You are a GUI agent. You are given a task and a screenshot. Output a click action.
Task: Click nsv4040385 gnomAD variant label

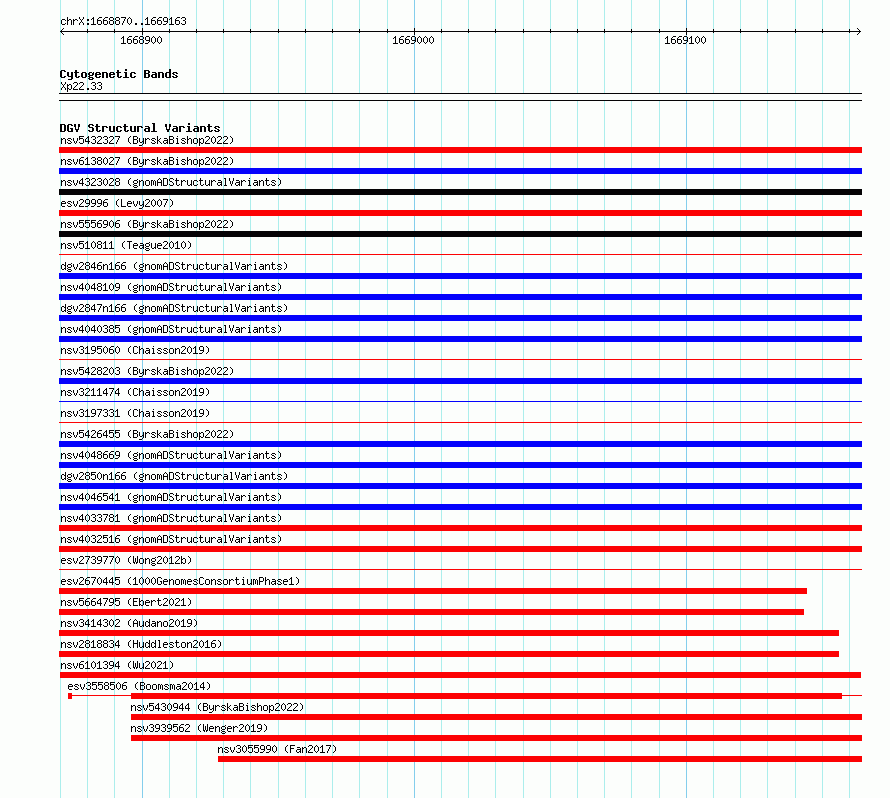[x=171, y=329]
